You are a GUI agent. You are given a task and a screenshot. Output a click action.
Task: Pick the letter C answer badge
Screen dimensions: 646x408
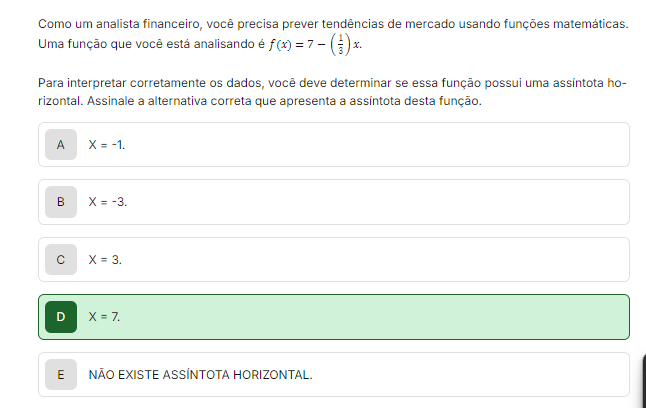click(61, 260)
